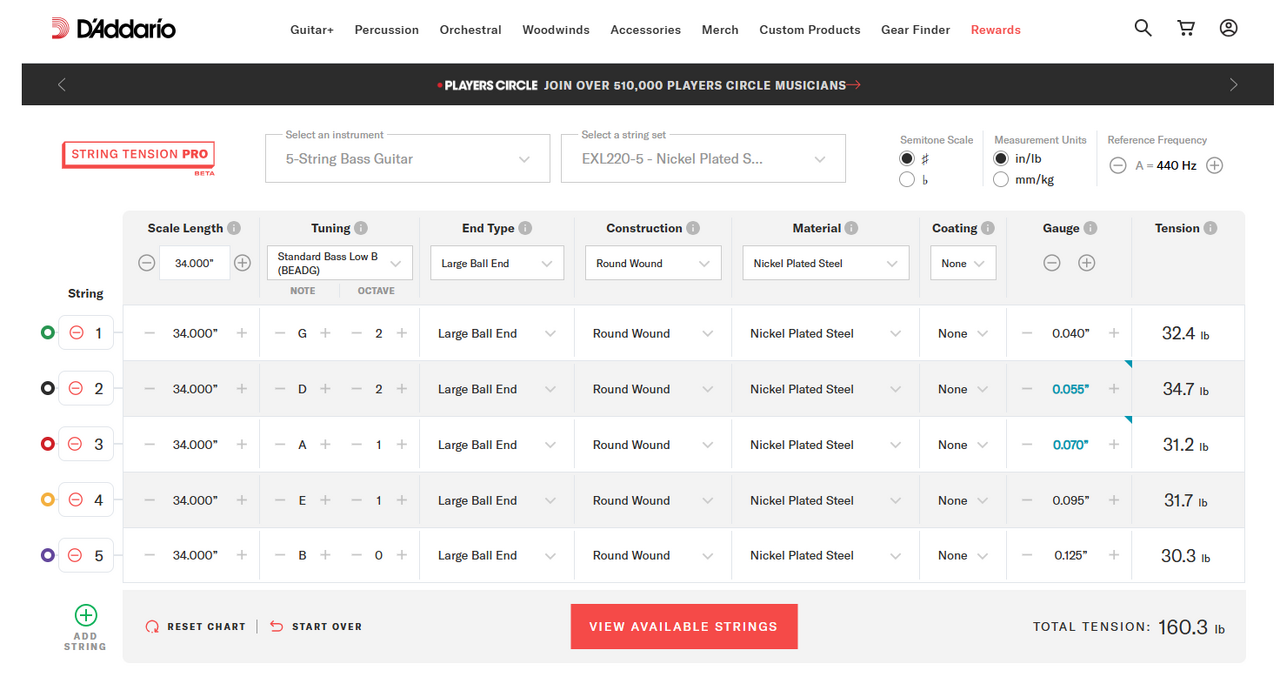Screen dimensions: 1280x677
Task: Open the Gear Finder link
Action: pos(916,30)
